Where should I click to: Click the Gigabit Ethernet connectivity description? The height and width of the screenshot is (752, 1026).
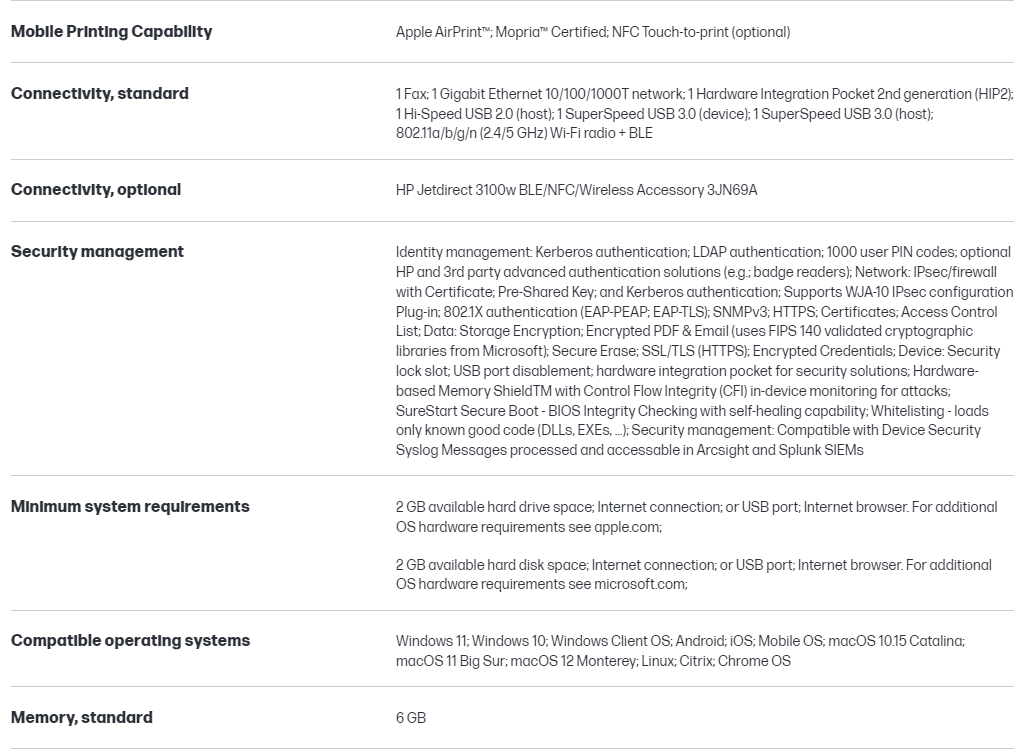pos(704,94)
